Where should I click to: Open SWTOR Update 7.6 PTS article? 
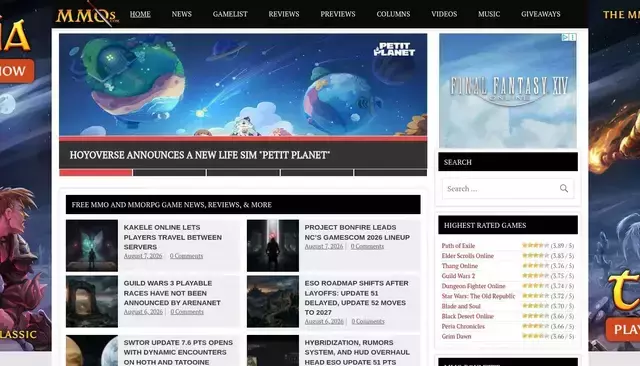(x=178, y=352)
